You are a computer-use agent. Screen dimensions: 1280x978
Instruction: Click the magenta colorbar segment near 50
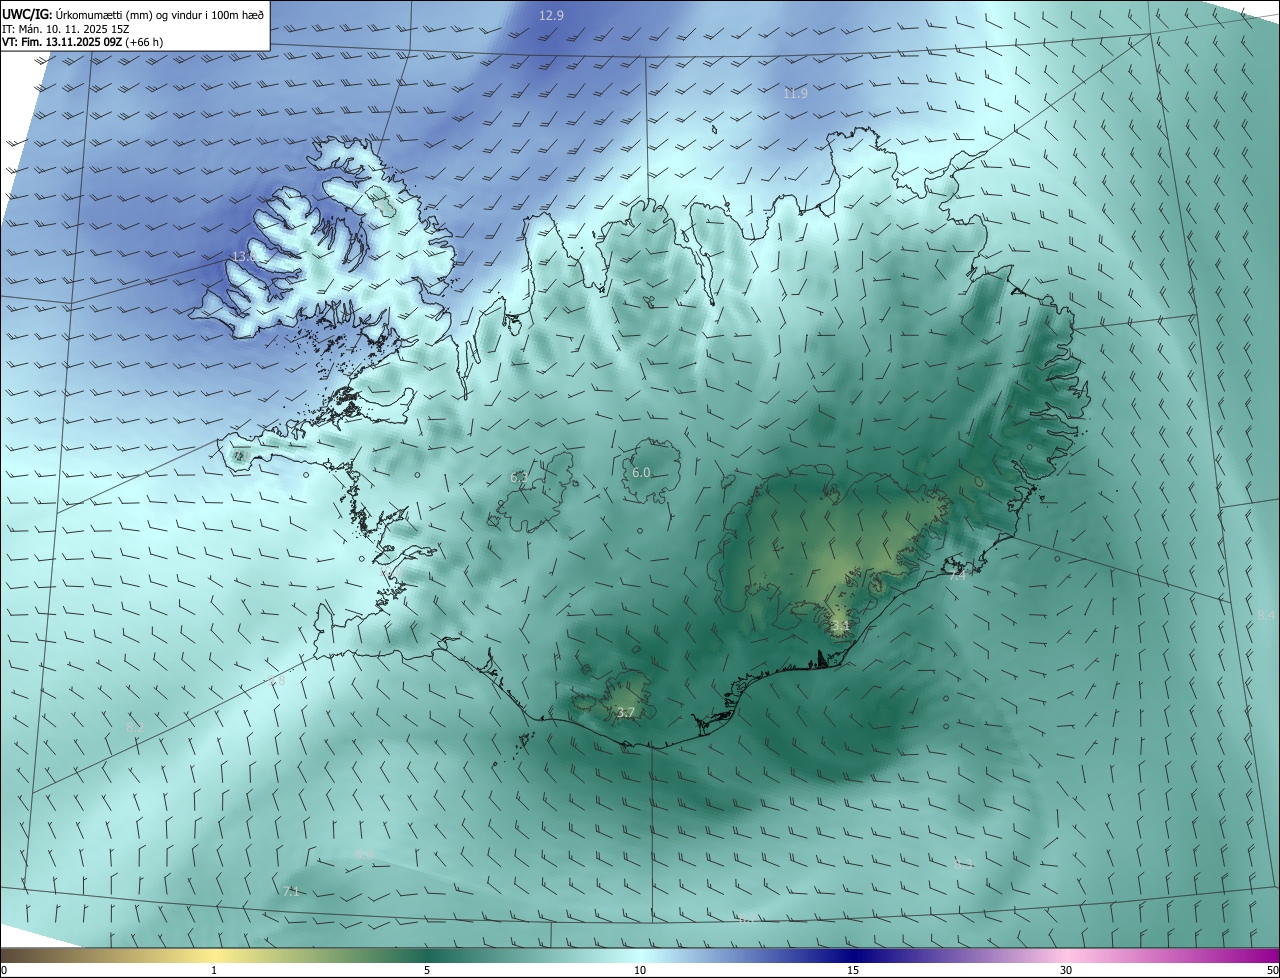tap(1265, 955)
